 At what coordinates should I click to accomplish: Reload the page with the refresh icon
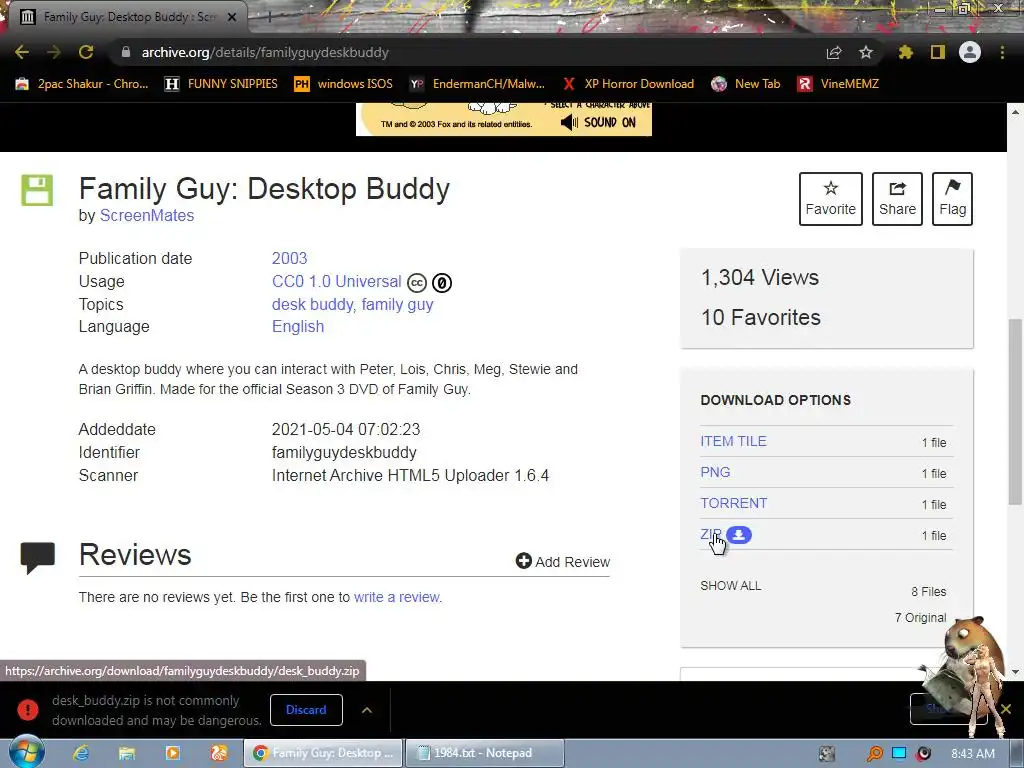coord(86,52)
